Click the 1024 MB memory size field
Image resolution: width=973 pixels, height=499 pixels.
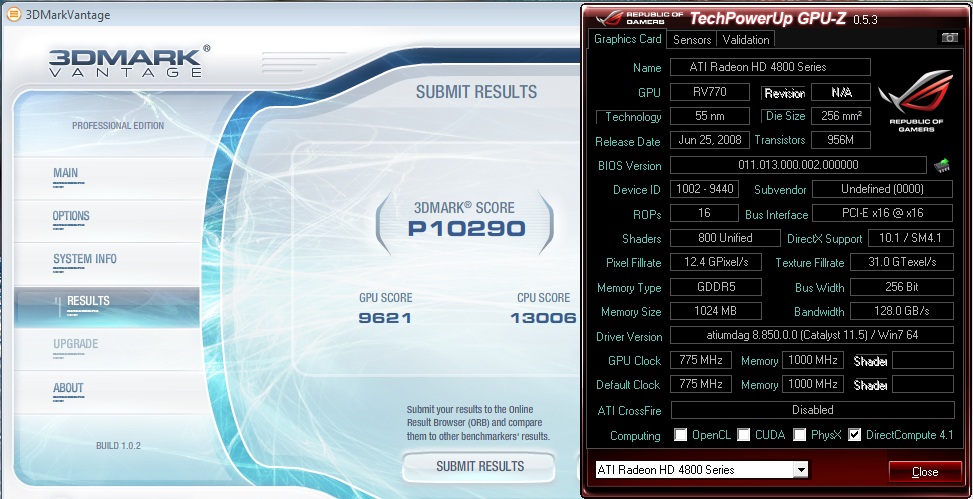pyautogui.click(x=715, y=311)
